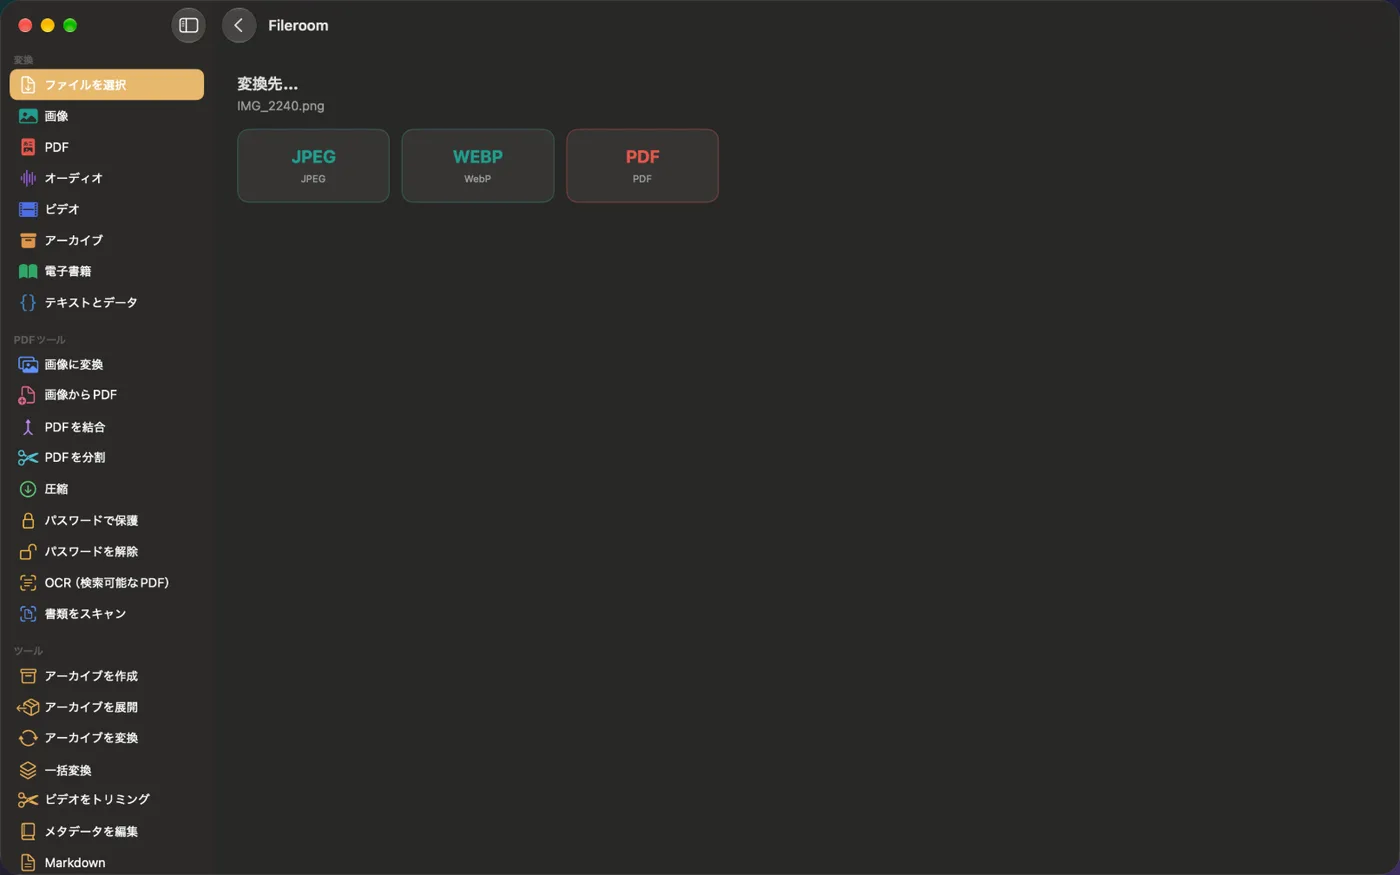The height and width of the screenshot is (875, 1400).
Task: Minimize the window with yellow button
Action: pos(47,25)
